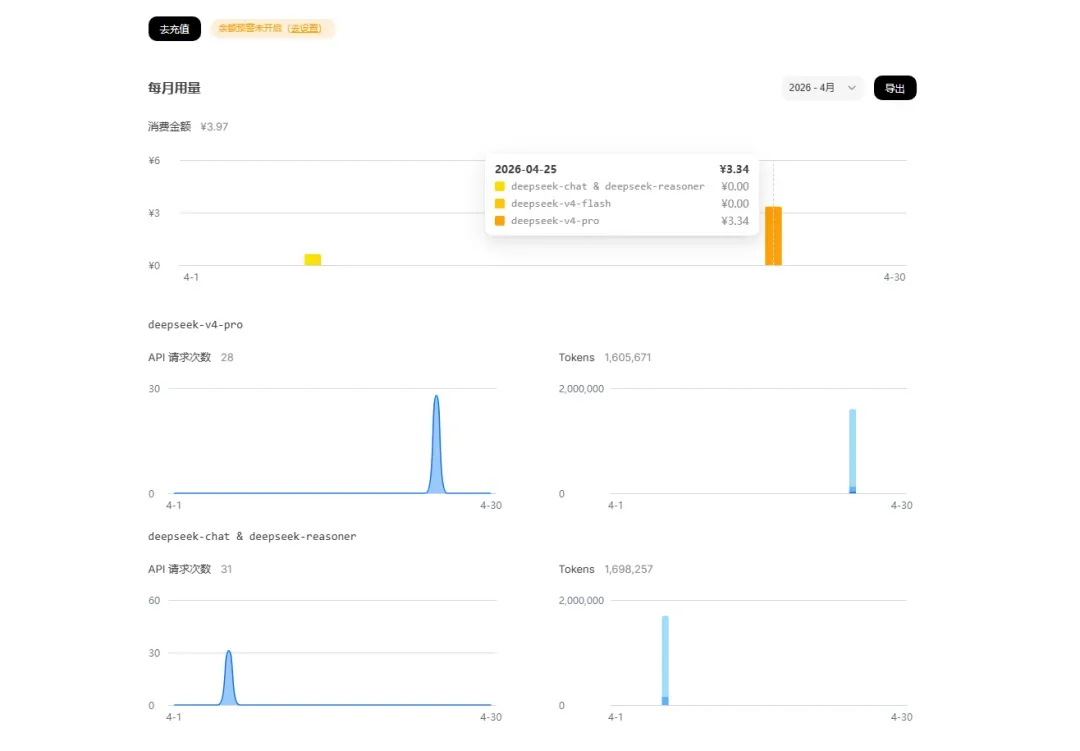Click the 去充值 recharge button
The image size is (1080, 751).
coord(174,29)
